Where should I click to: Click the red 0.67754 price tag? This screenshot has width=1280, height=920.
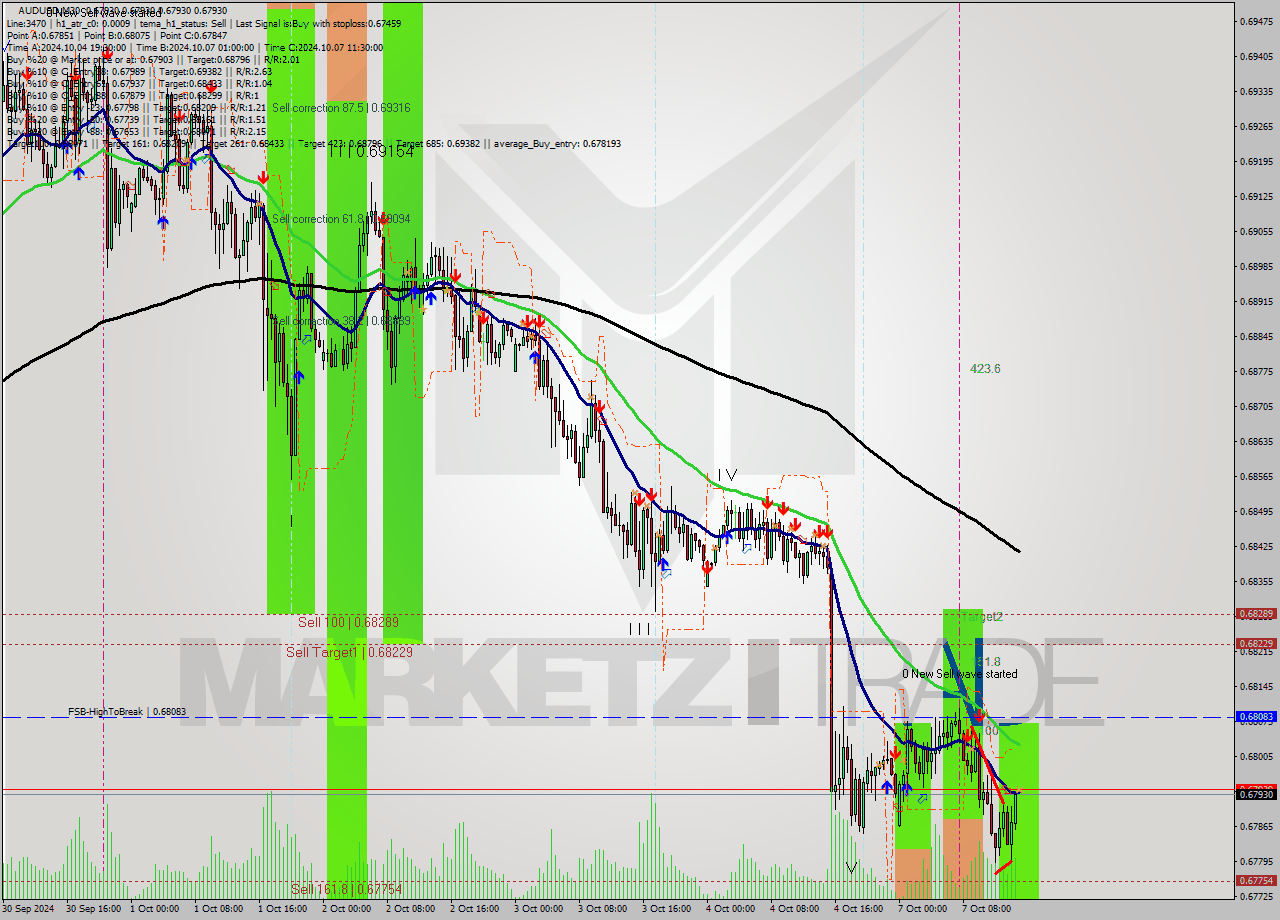[1256, 881]
